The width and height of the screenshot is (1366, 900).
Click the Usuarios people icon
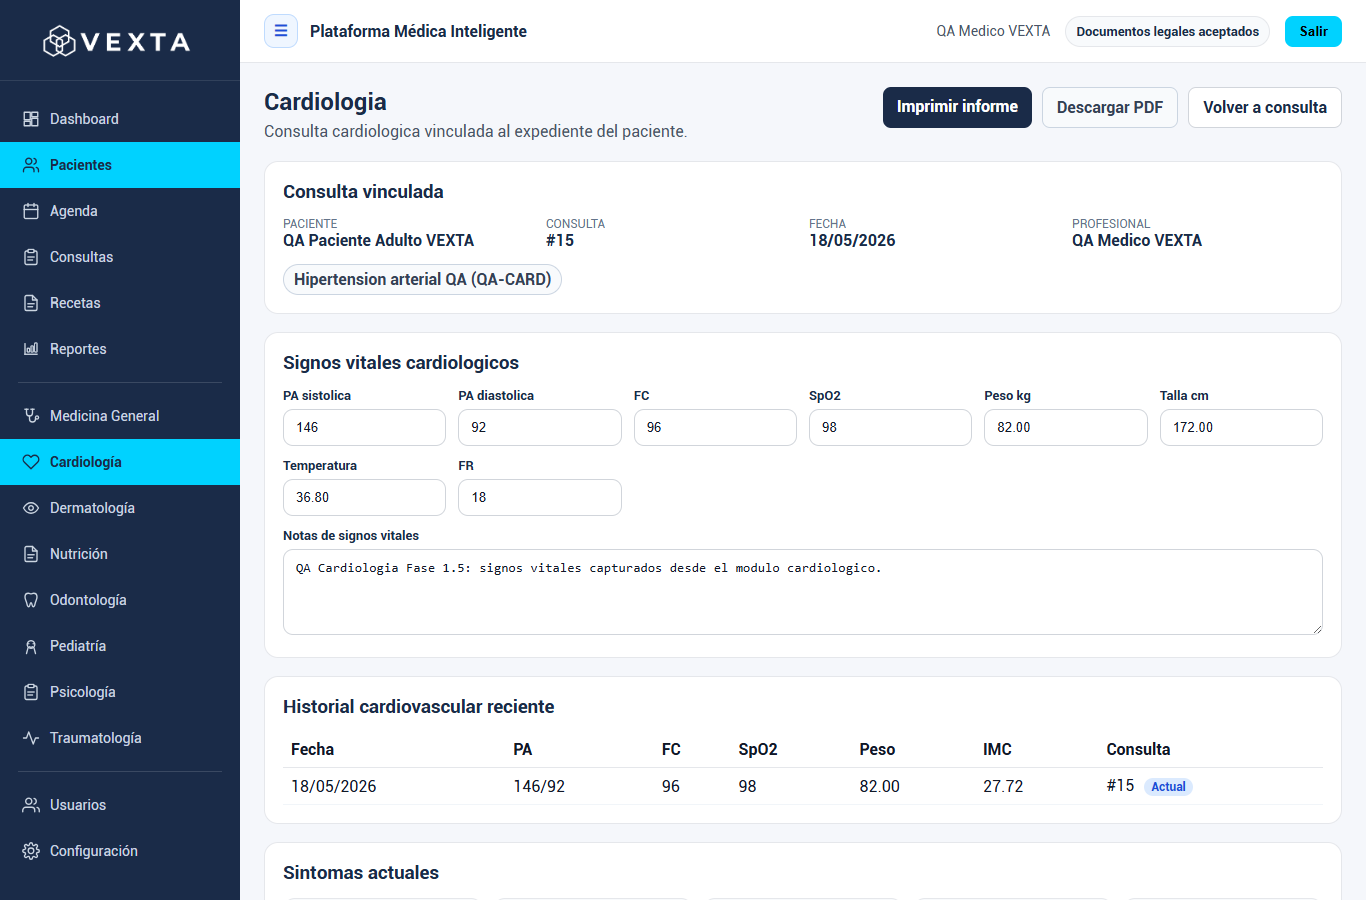pyautogui.click(x=31, y=805)
